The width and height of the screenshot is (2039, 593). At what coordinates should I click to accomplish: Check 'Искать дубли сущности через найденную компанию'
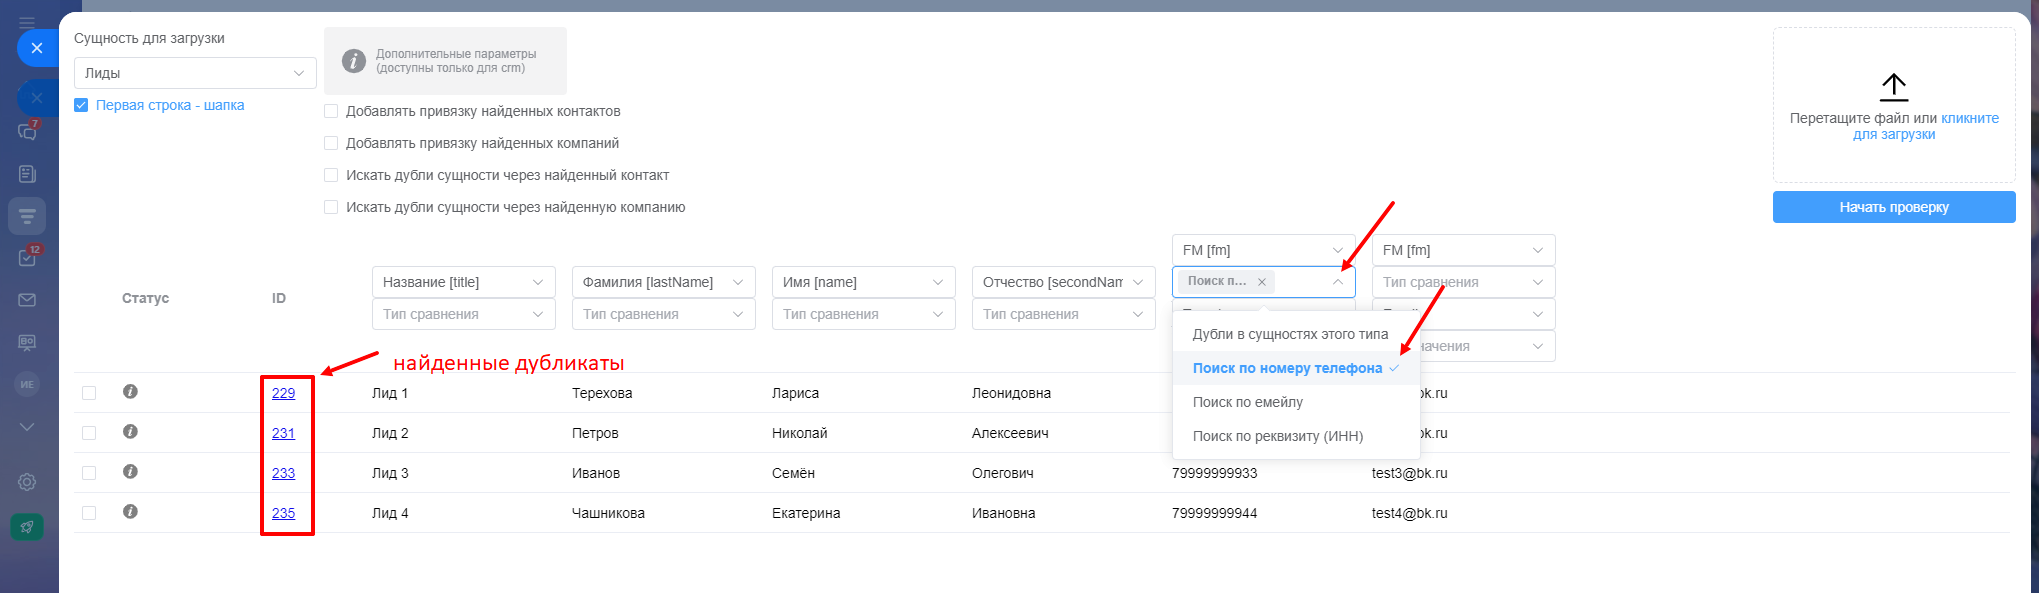[331, 207]
